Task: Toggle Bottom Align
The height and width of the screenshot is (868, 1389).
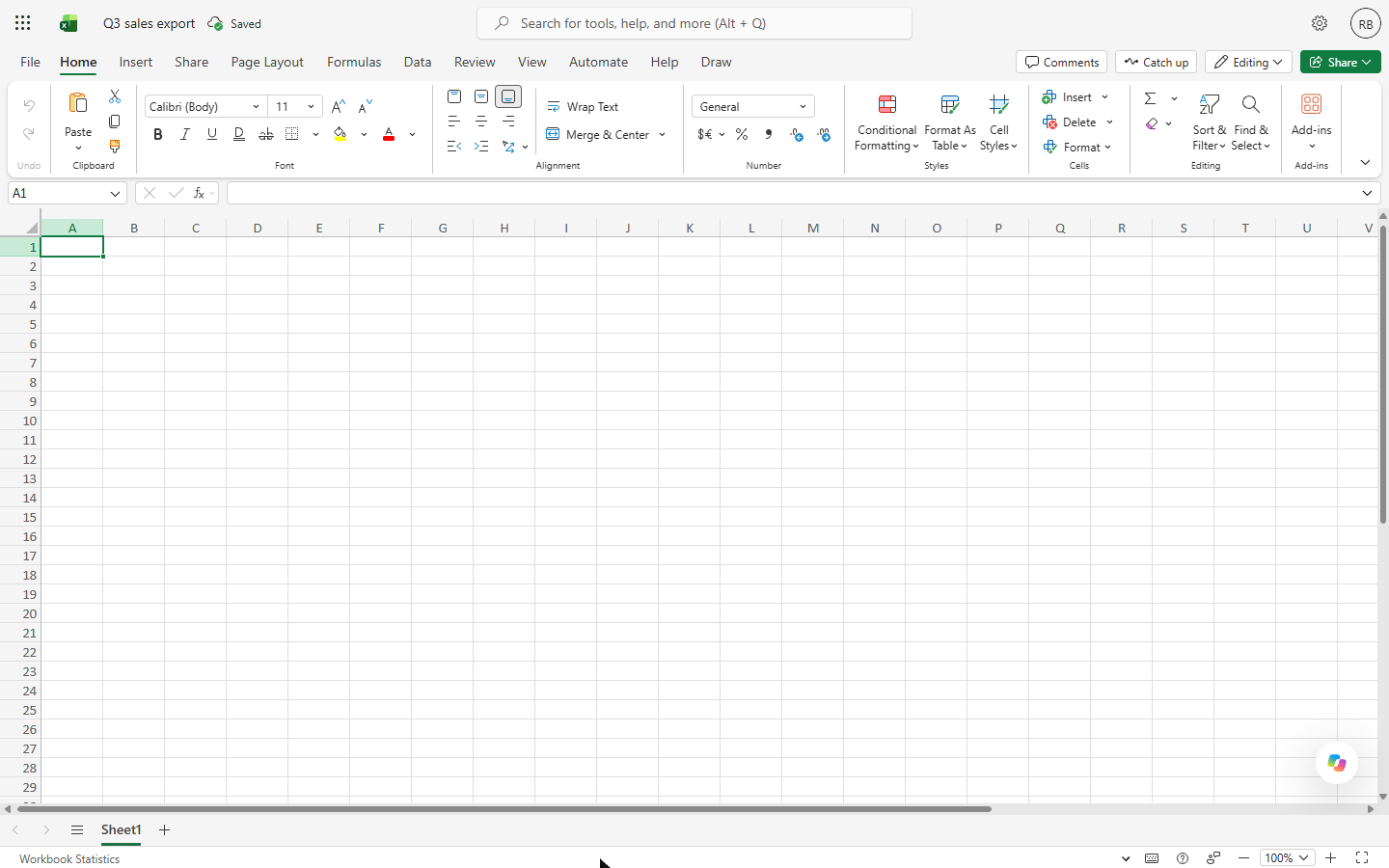Action: point(508,97)
